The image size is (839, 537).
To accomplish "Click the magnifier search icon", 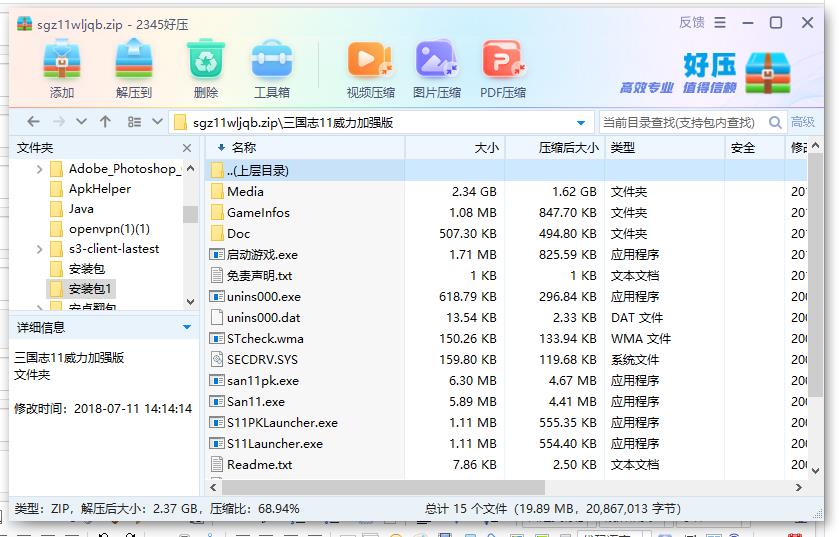I will click(775, 122).
